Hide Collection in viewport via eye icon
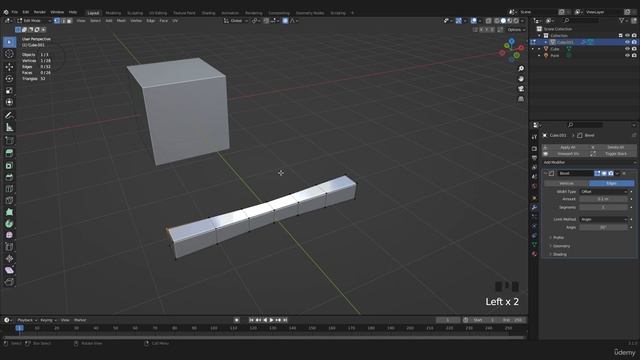Image resolution: width=640 pixels, height=360 pixels. [627, 36]
